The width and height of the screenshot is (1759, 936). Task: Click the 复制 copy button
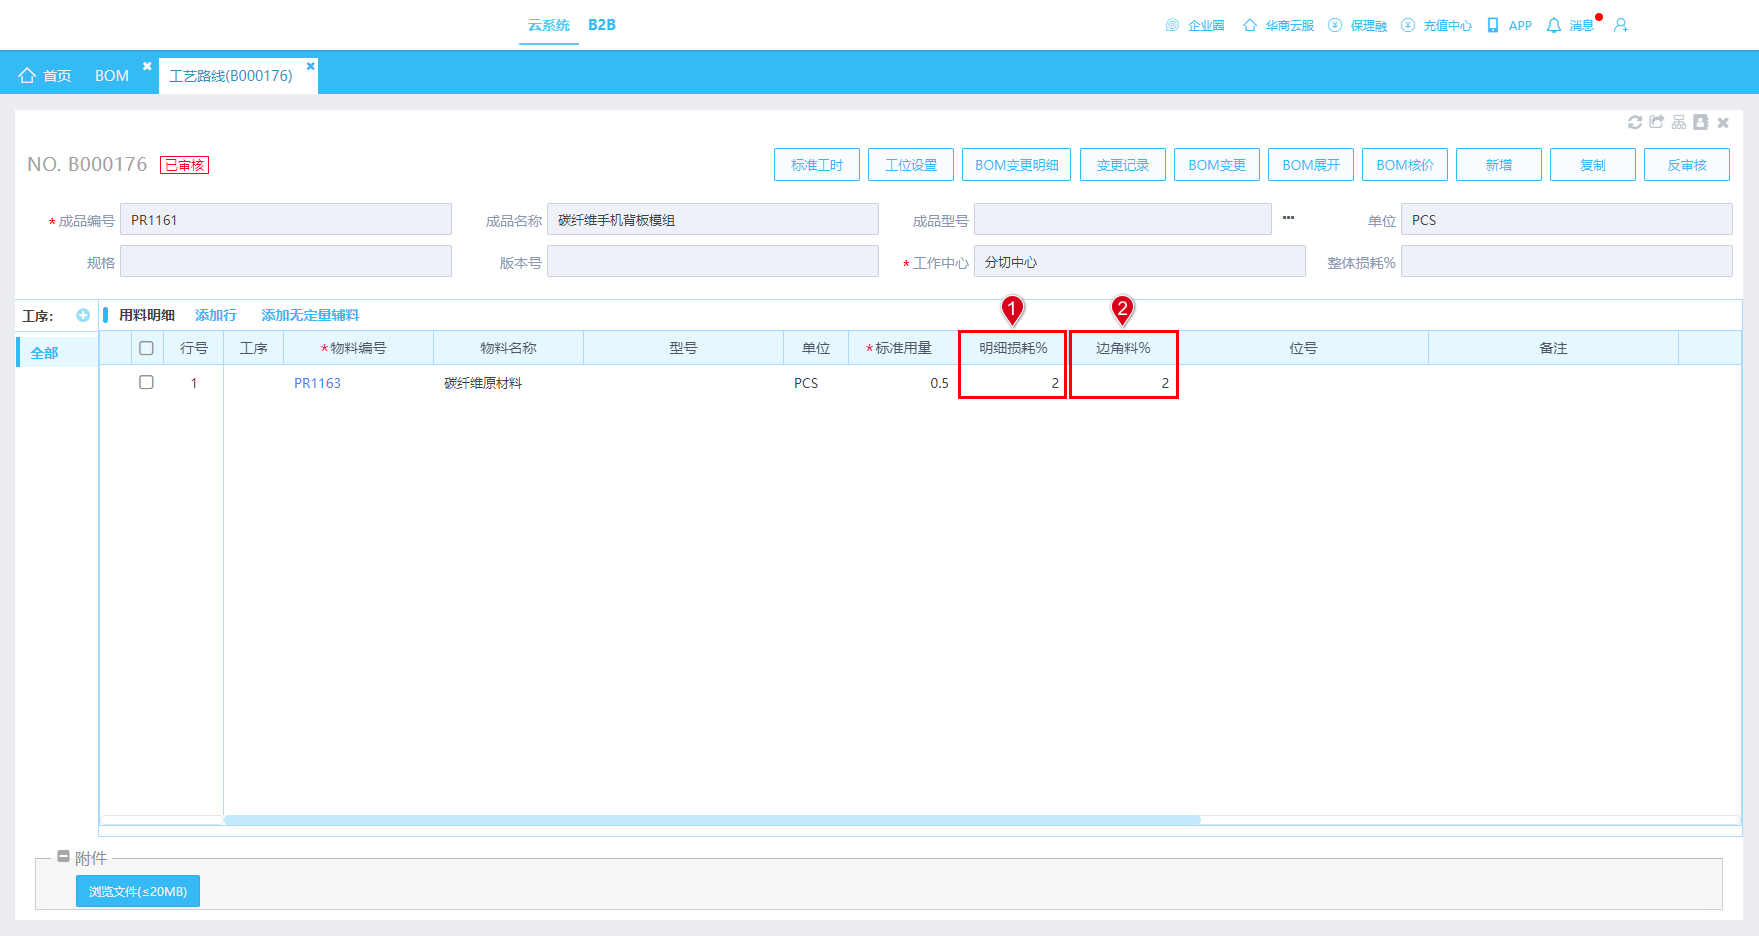pos(1593,165)
